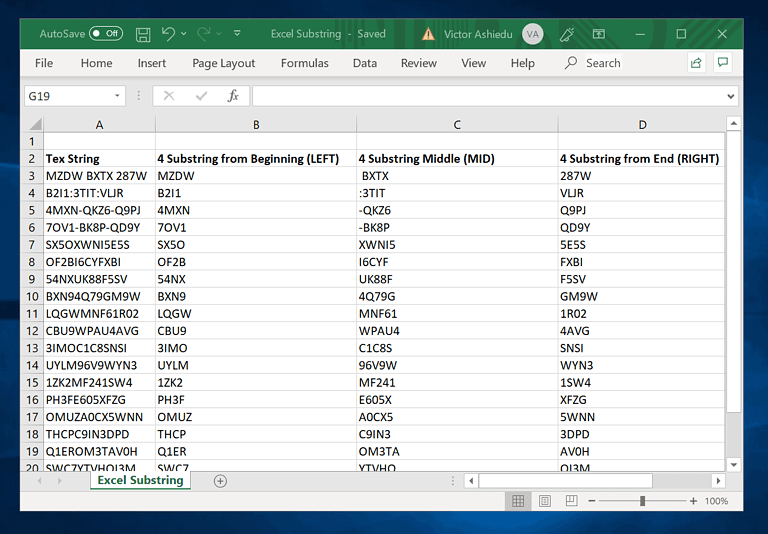
Task: Click the Redo arrow icon
Action: tap(203, 33)
